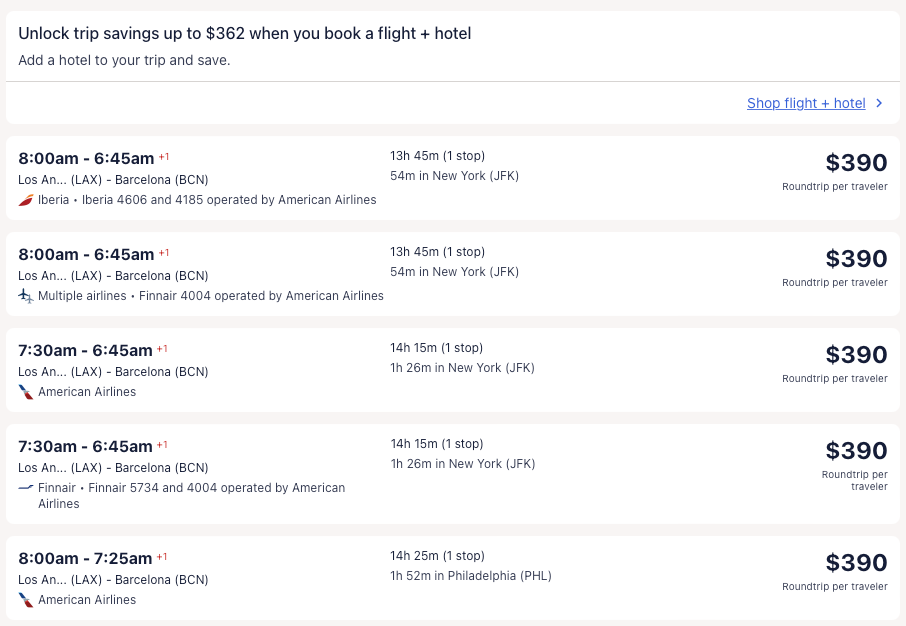Click the LAX - Barcelona route on Philadelphia flight

pos(113,580)
